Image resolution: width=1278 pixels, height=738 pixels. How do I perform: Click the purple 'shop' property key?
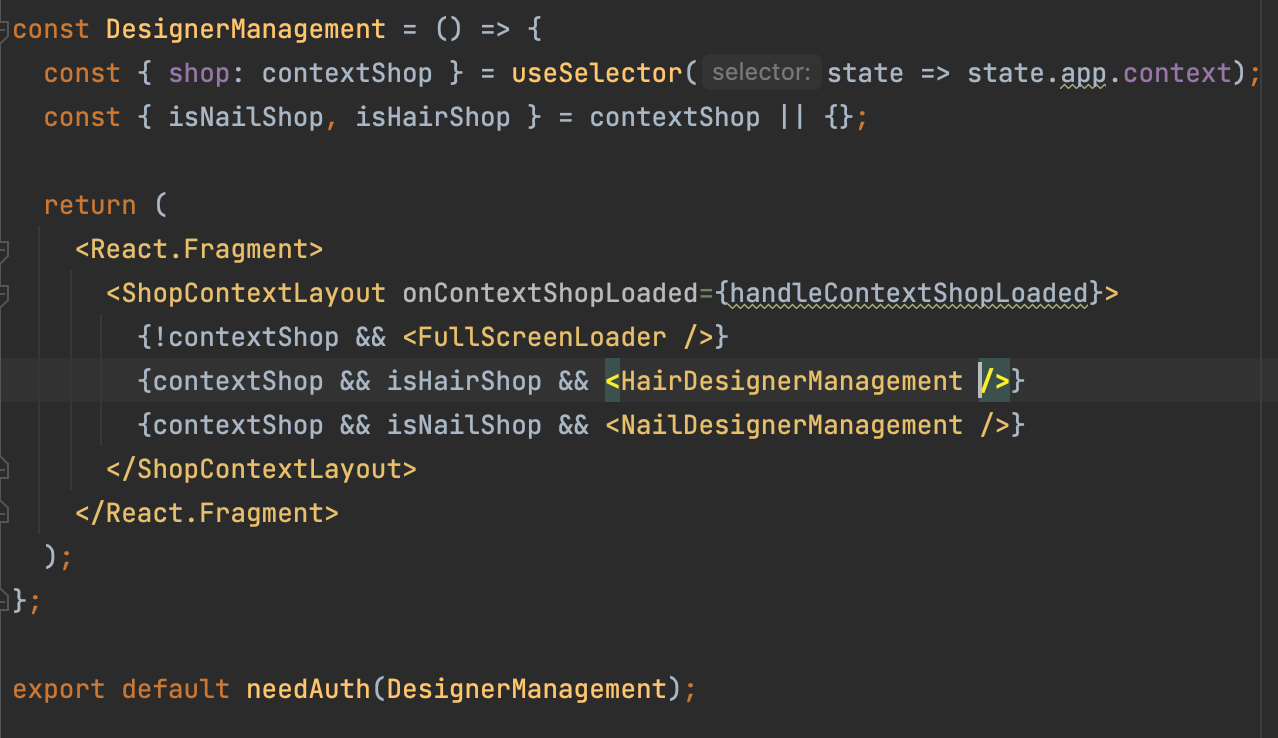pyautogui.click(x=200, y=73)
